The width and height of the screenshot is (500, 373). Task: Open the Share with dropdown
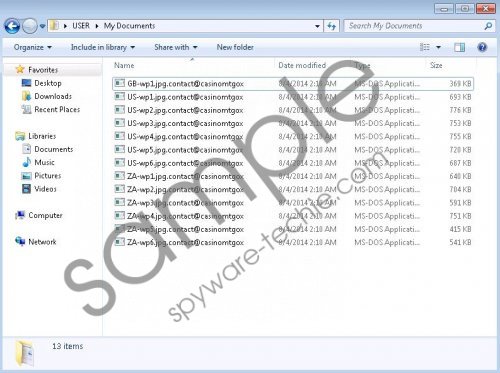click(176, 47)
